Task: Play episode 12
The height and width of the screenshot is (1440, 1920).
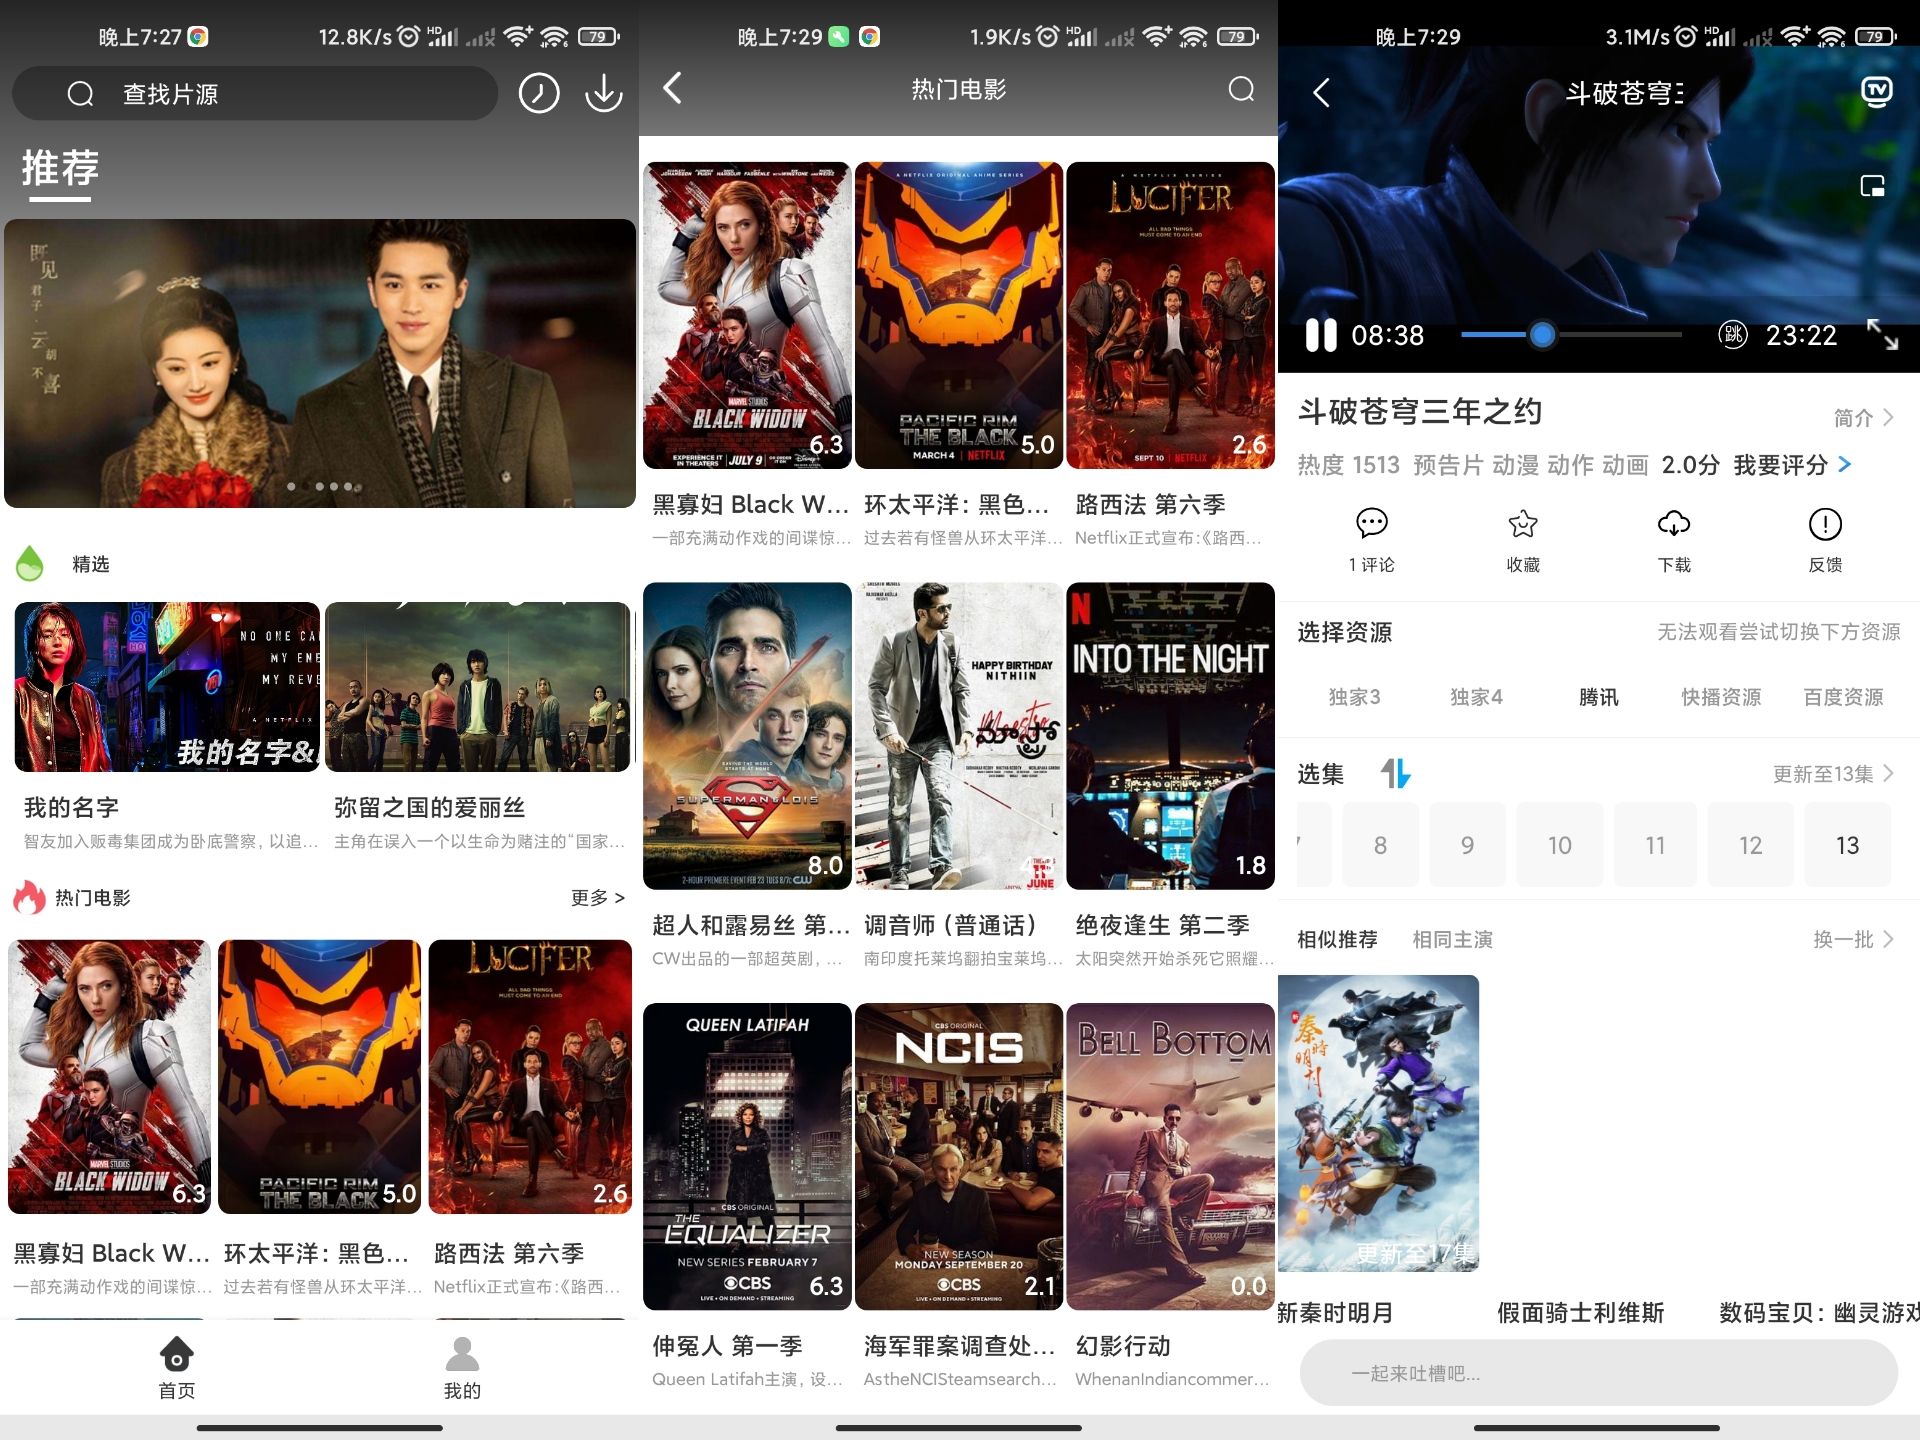Action: (x=1750, y=845)
